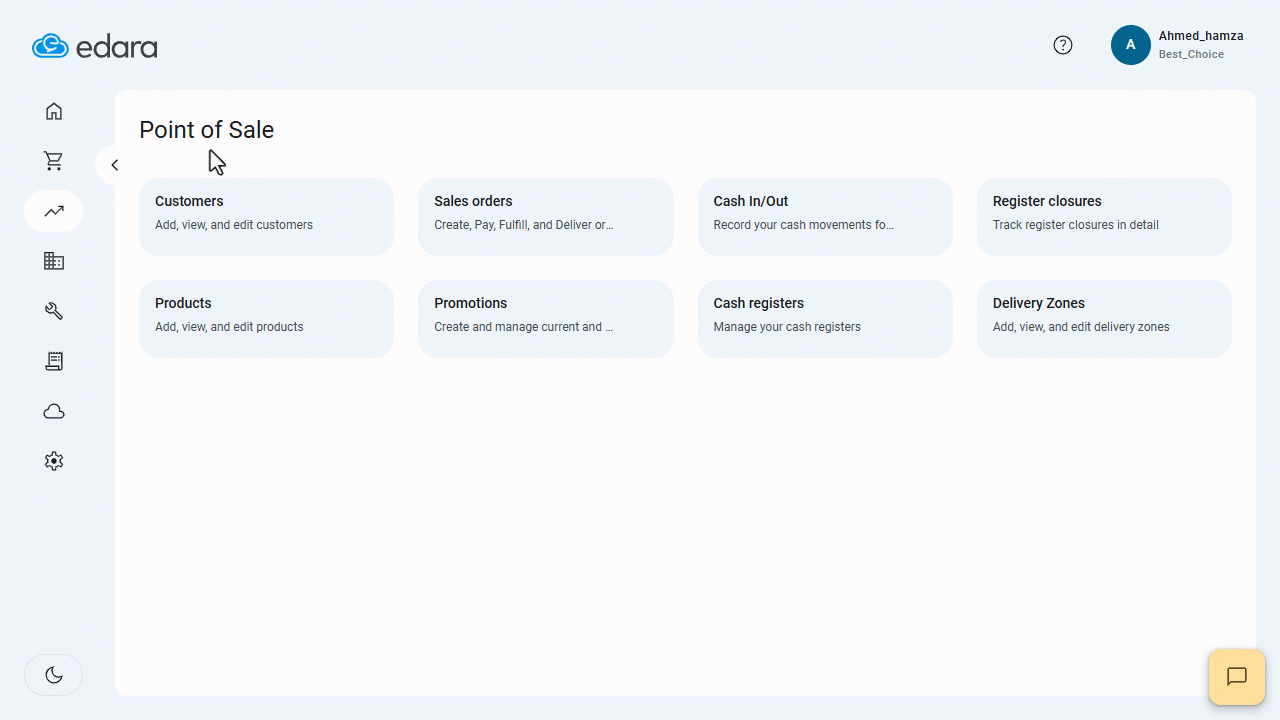Open the cloud sidebar icon
The image size is (1280, 720).
pos(54,411)
